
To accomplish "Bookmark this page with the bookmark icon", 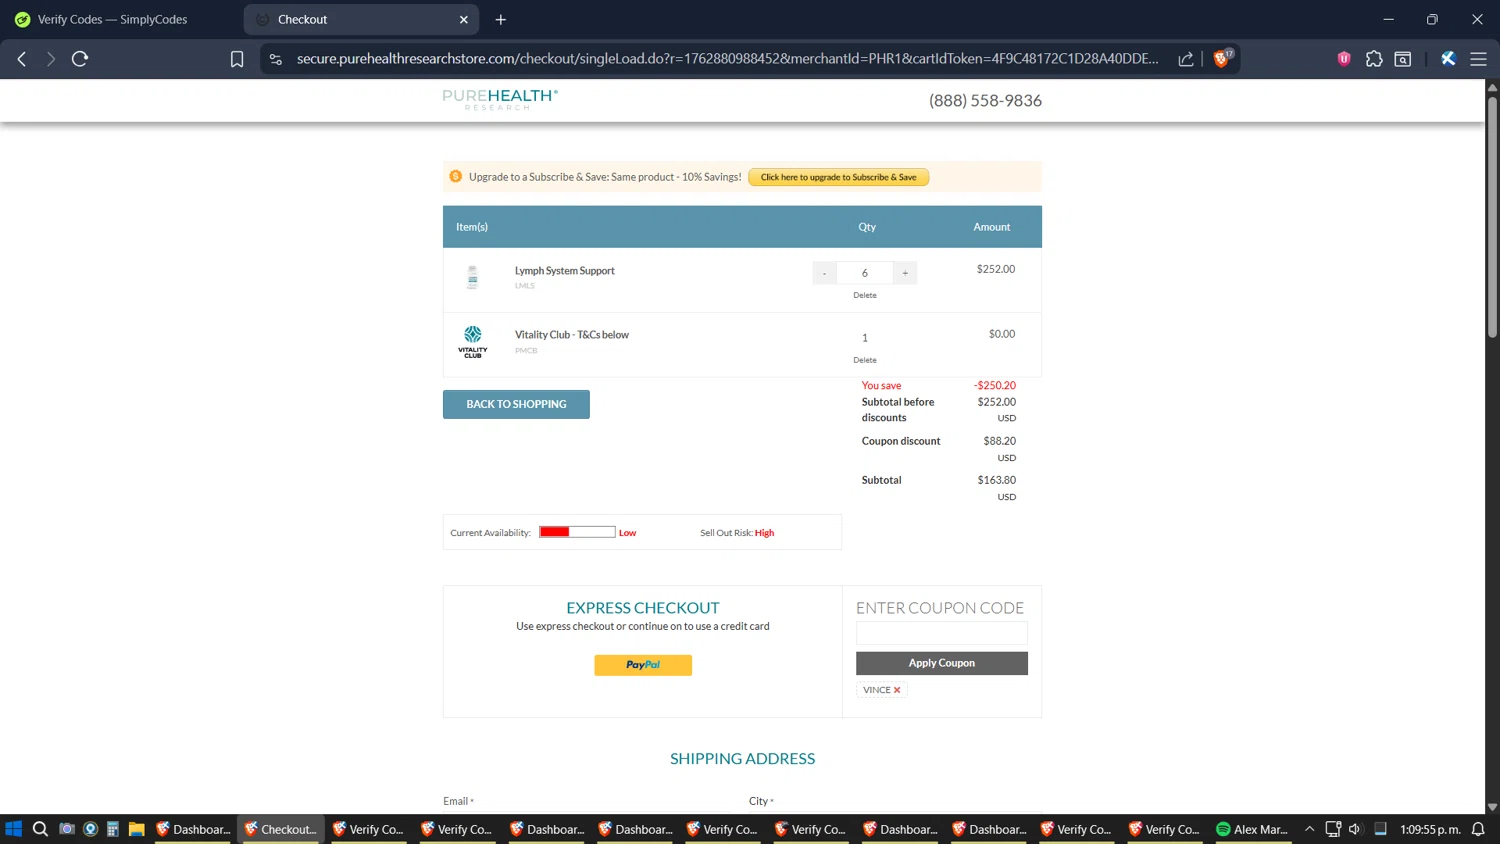I will (237, 59).
